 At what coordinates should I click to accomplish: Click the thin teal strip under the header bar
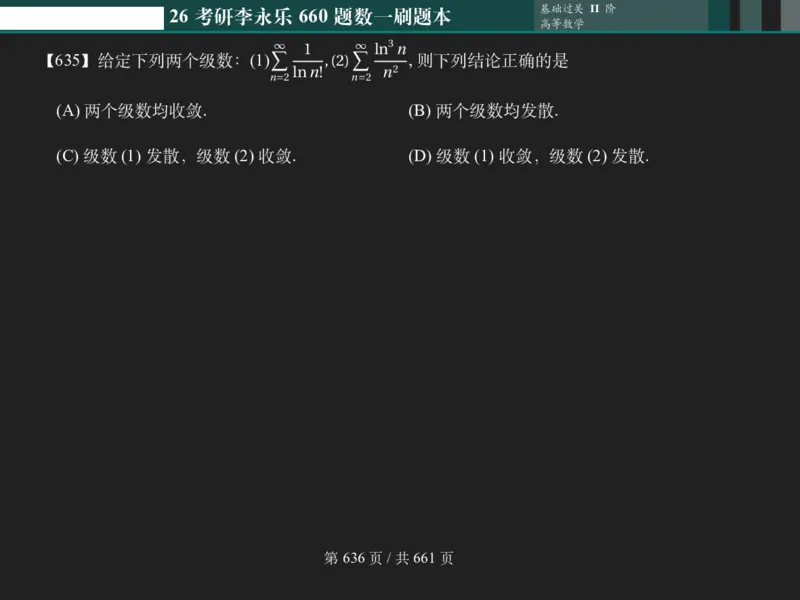(400, 33)
